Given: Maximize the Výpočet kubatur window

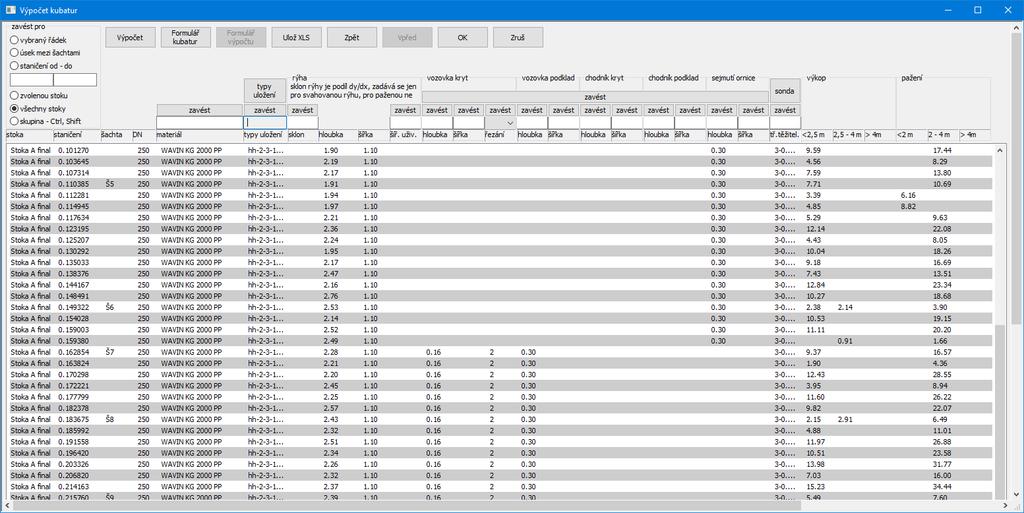Looking at the screenshot, I should [x=978, y=10].
